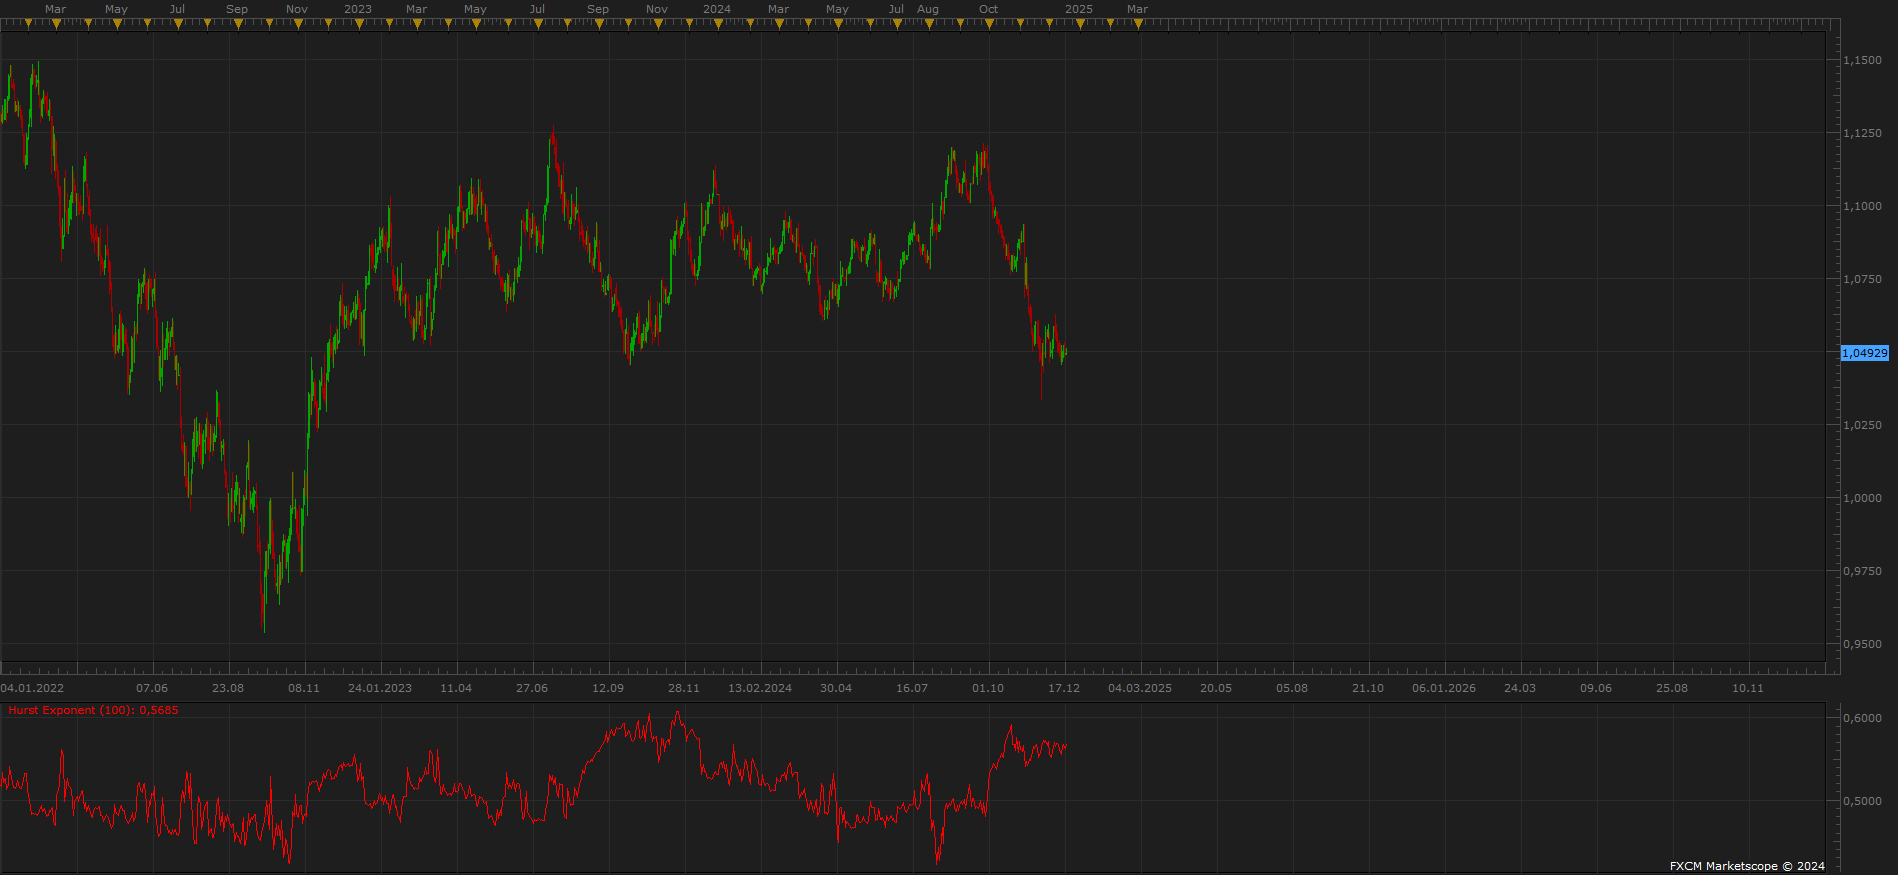Screen dimensions: 1898x875
Task: Click the 1,1000 price axis label
Action: click(1862, 206)
